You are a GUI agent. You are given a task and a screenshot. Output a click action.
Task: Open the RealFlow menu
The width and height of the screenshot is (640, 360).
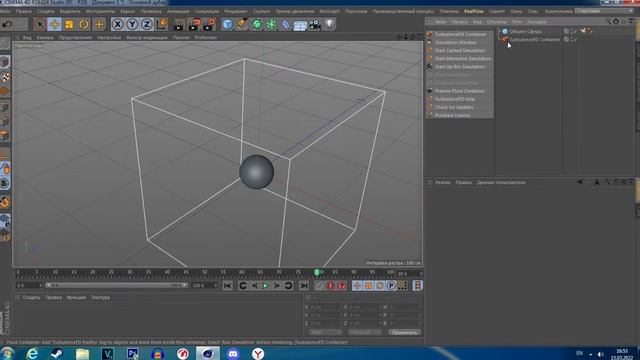(473, 11)
